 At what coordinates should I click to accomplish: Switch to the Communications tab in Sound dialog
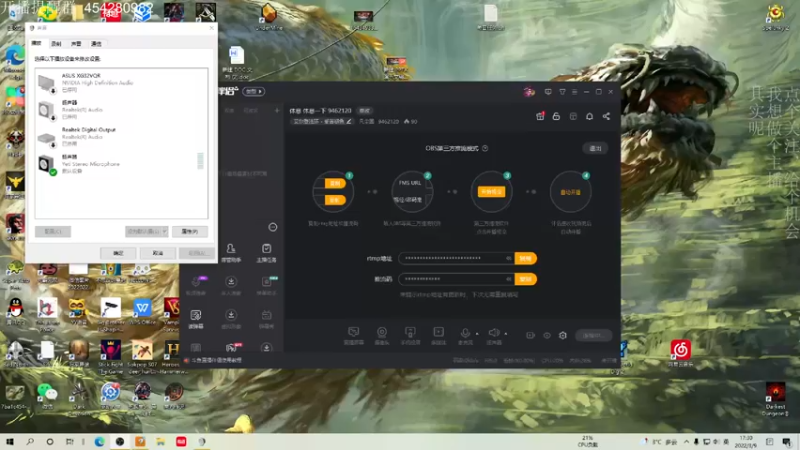(x=96, y=44)
